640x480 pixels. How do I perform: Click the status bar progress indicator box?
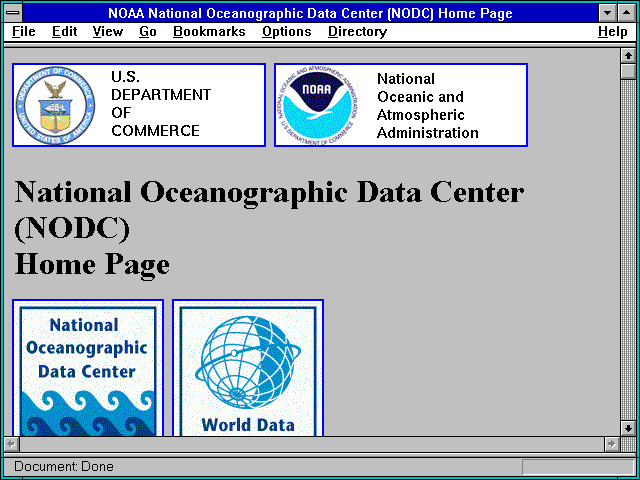pos(578,467)
